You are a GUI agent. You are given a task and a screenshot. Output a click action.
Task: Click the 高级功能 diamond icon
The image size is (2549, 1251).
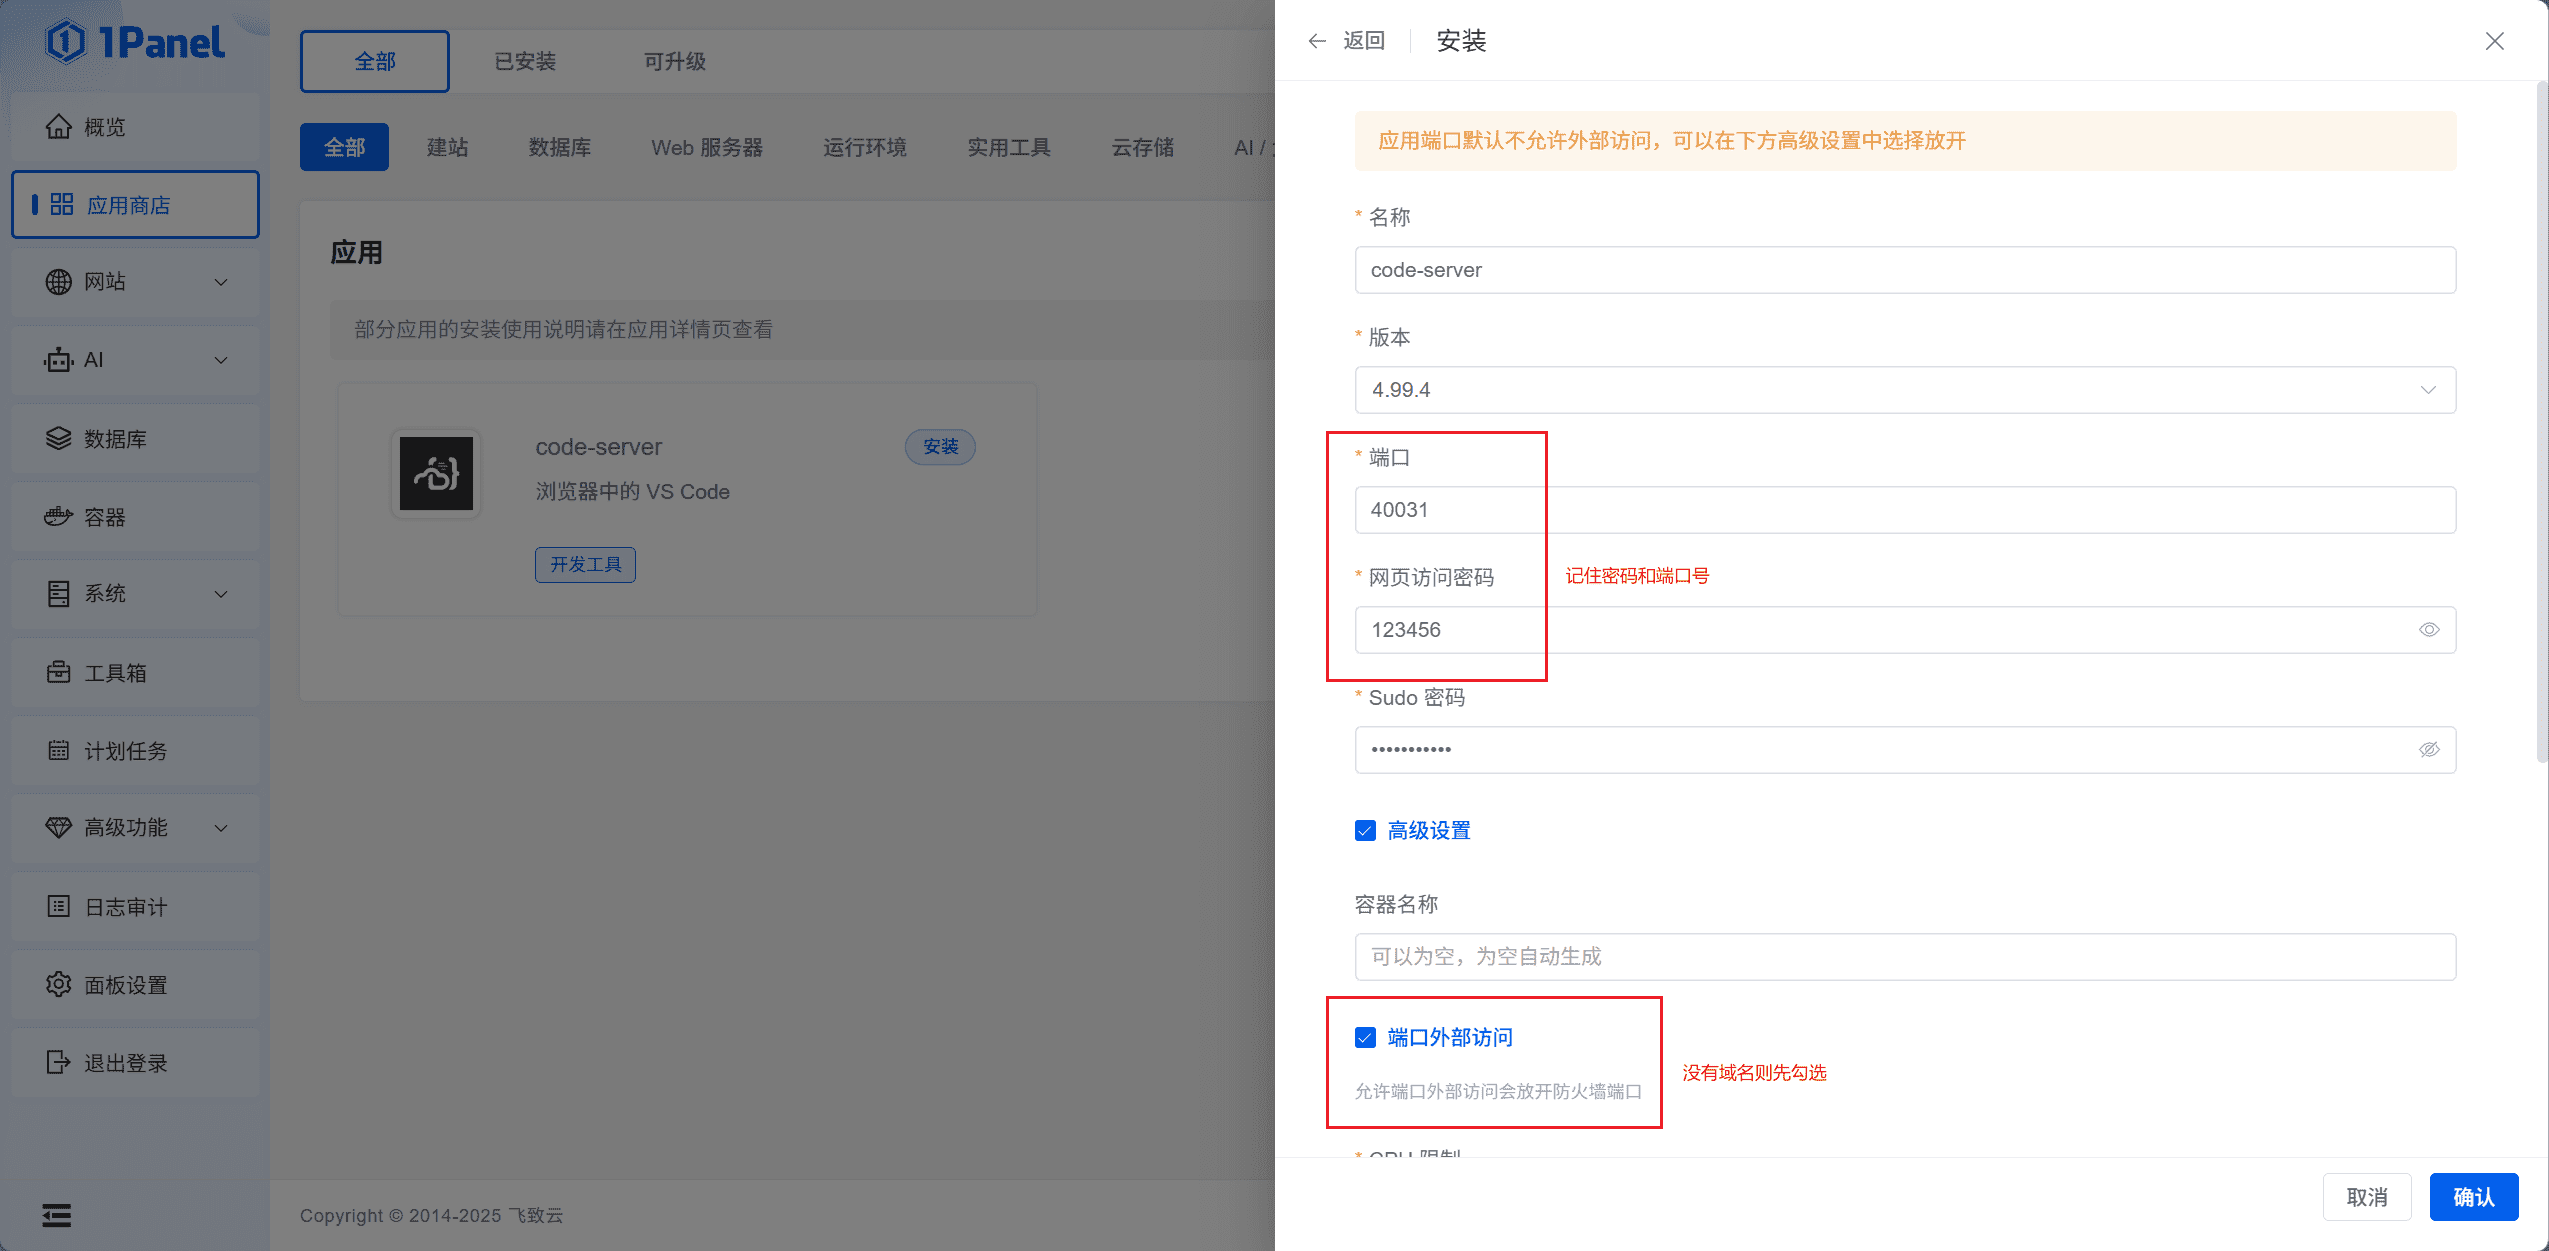[59, 828]
